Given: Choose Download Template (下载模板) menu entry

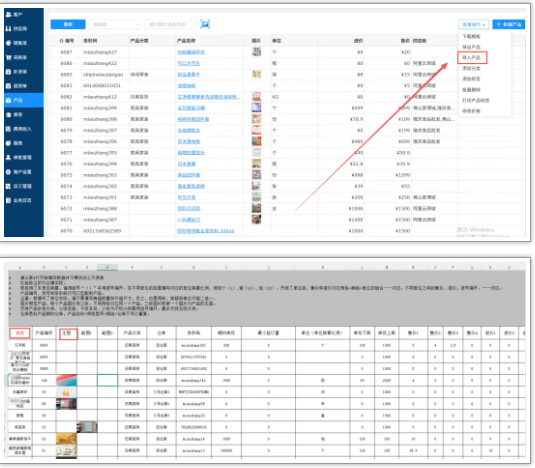Looking at the screenshot, I should point(471,36).
